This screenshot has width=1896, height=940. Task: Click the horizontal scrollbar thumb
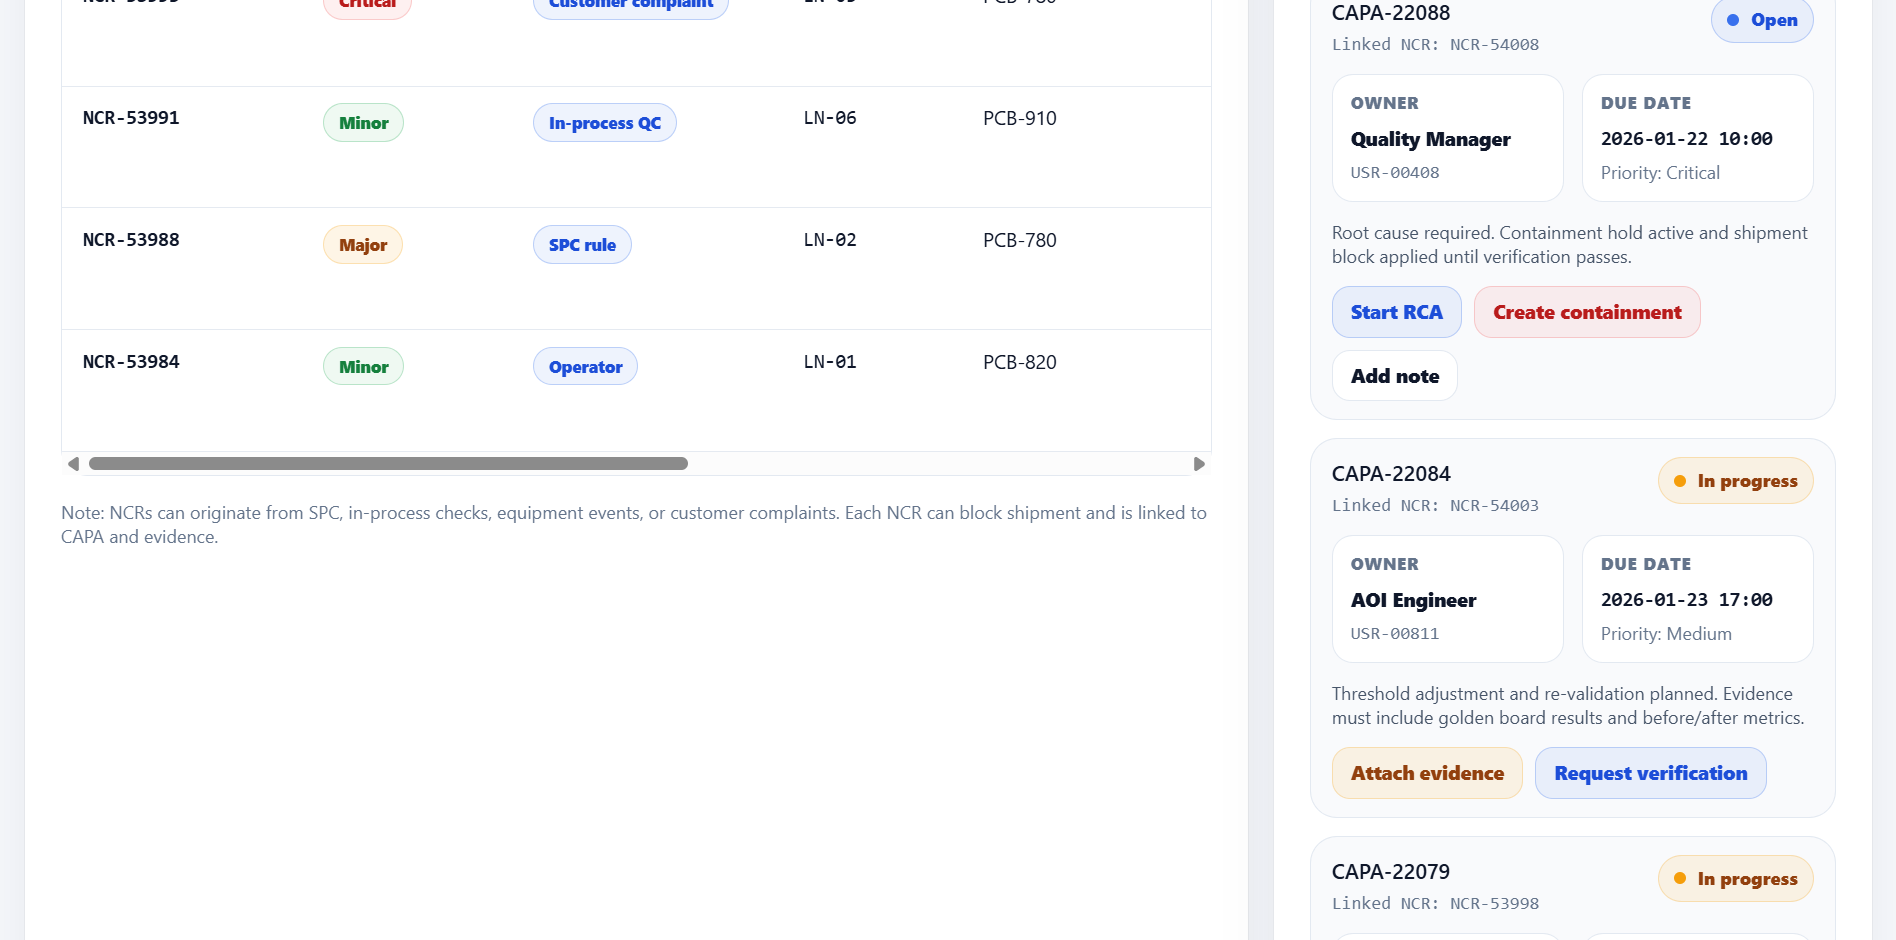tap(388, 464)
